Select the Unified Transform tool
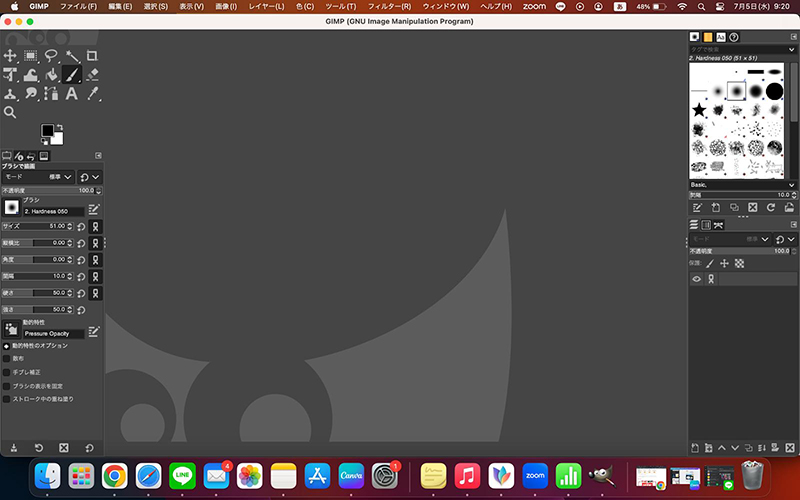Screen dimensions: 800x500 tap(10, 74)
